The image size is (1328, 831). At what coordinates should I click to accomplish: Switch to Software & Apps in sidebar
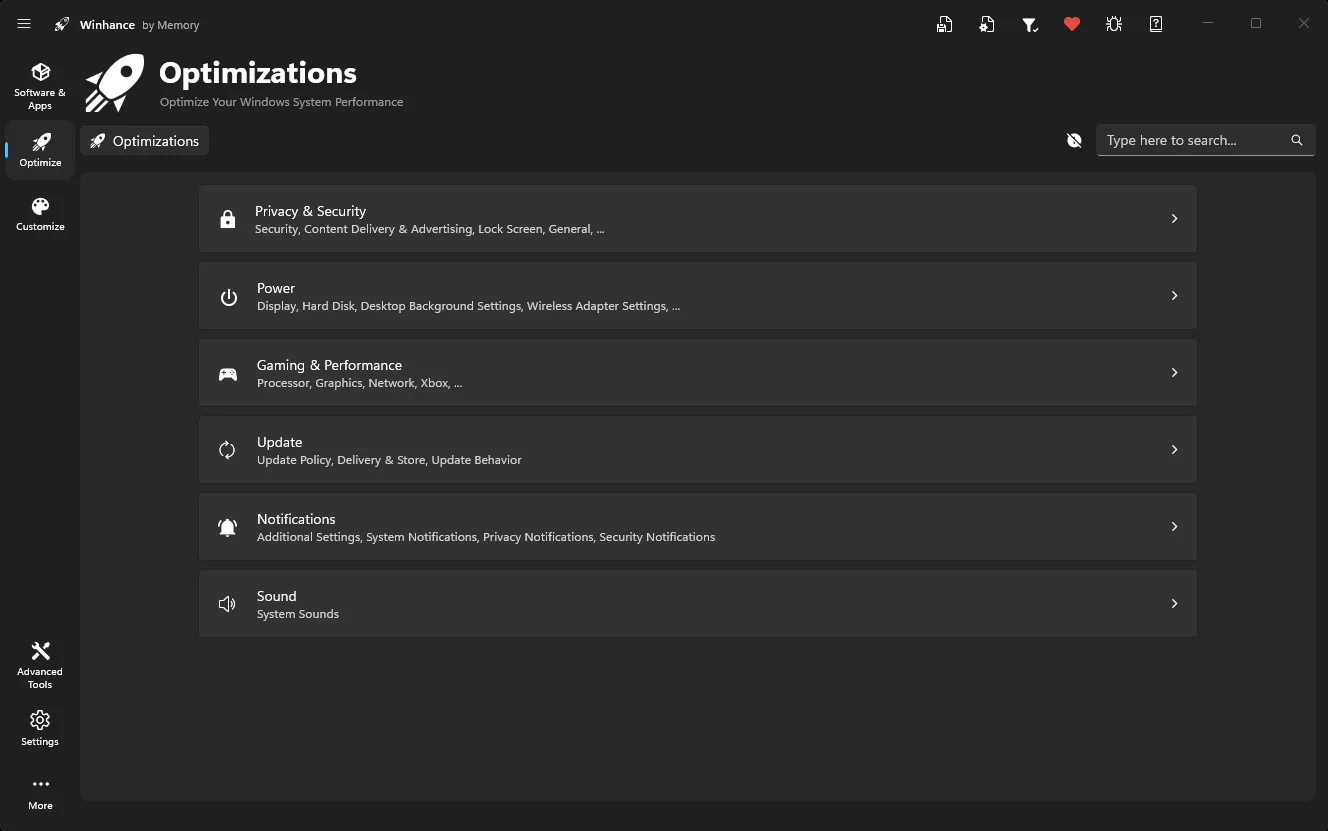40,86
